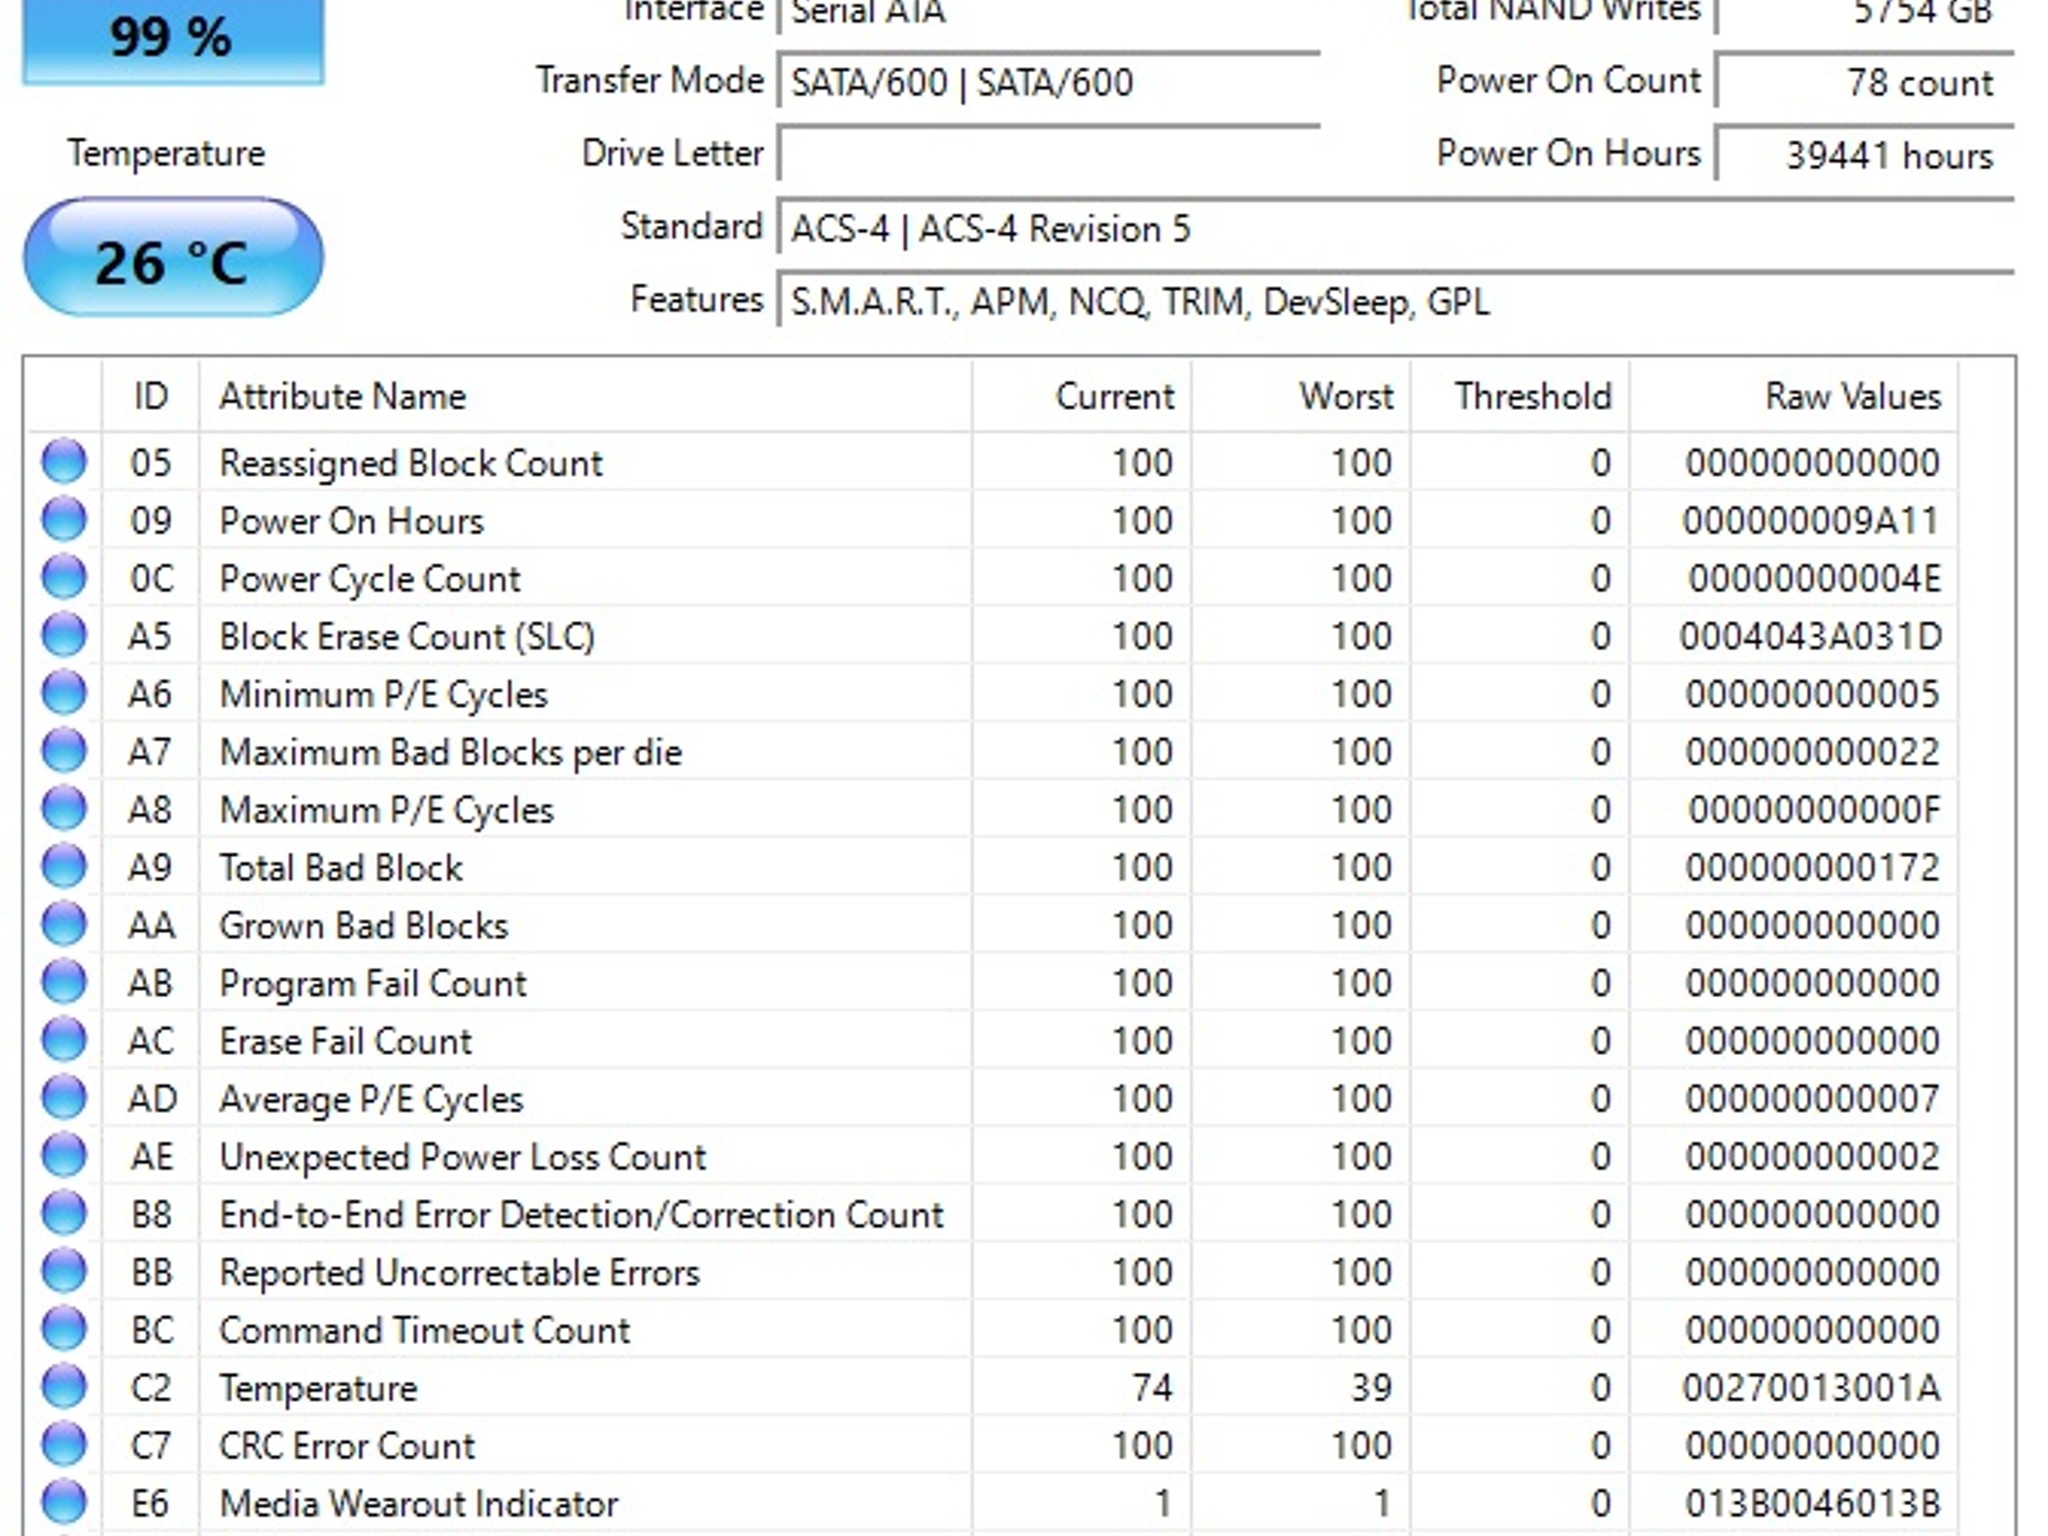This screenshot has height=1536, width=2048.
Task: Click status orb for Unexpected Power Loss Count
Action: click(x=64, y=1156)
